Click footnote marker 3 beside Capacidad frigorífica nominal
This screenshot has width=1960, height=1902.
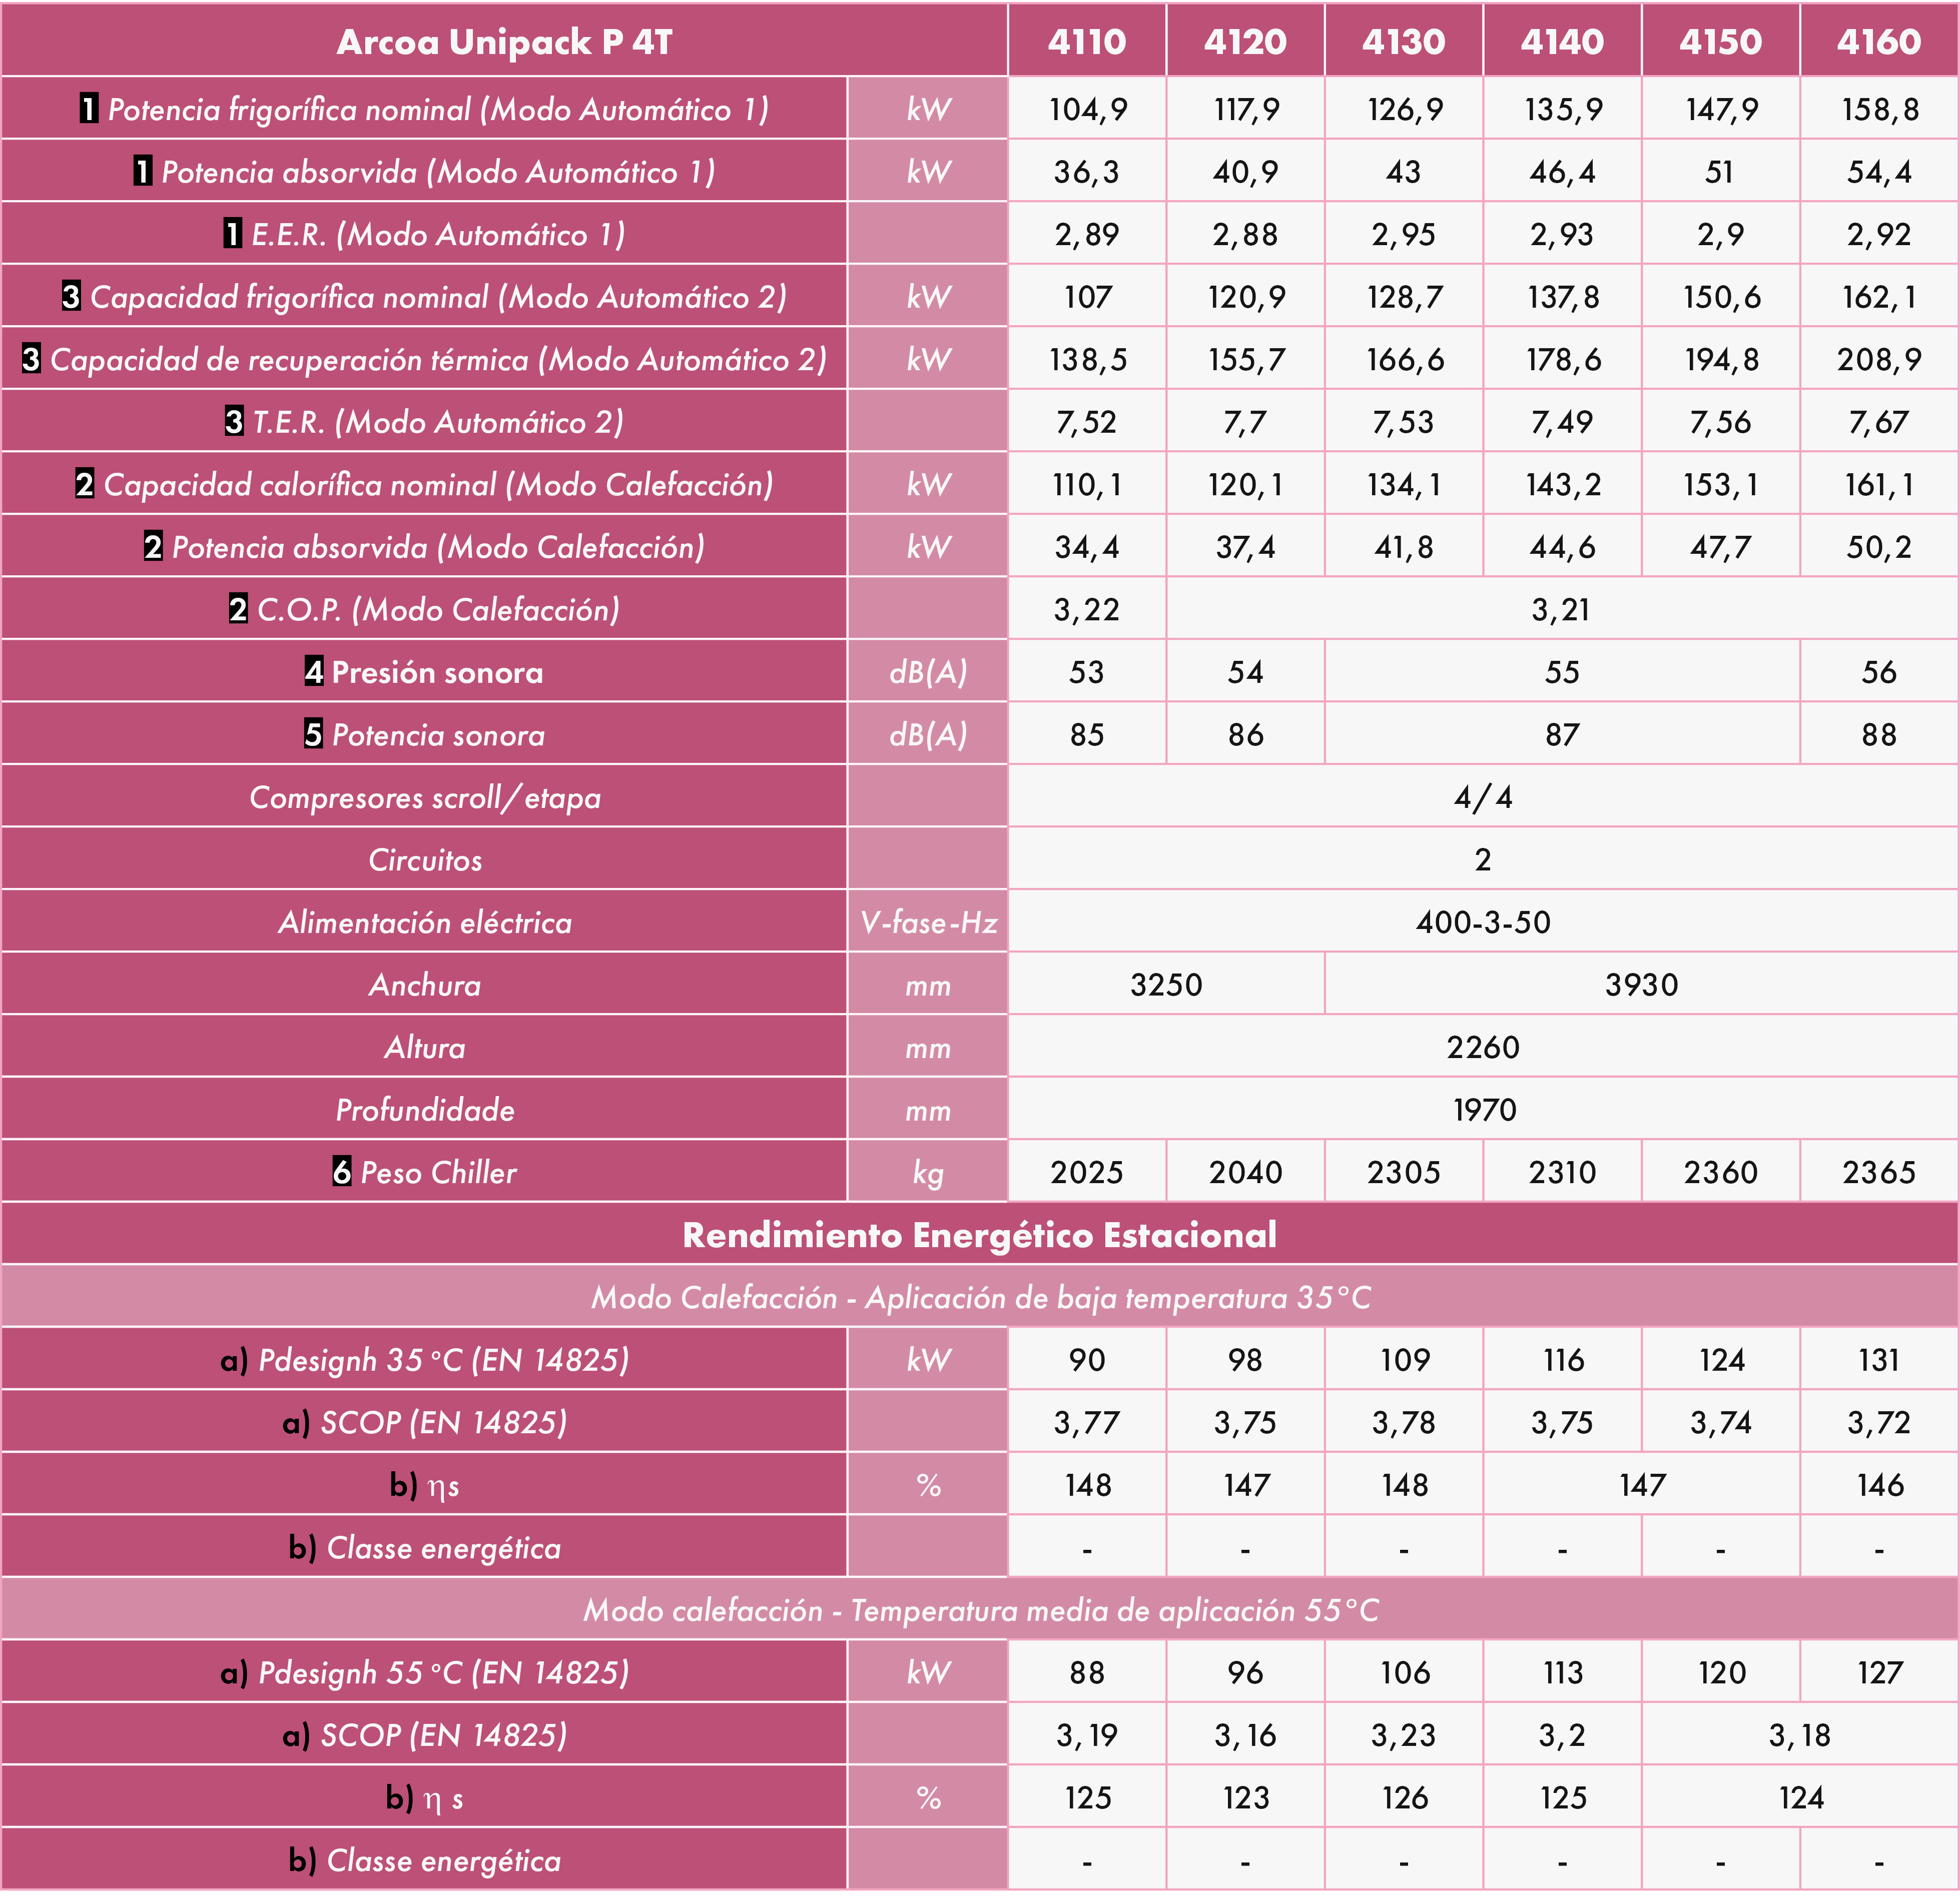point(71,297)
